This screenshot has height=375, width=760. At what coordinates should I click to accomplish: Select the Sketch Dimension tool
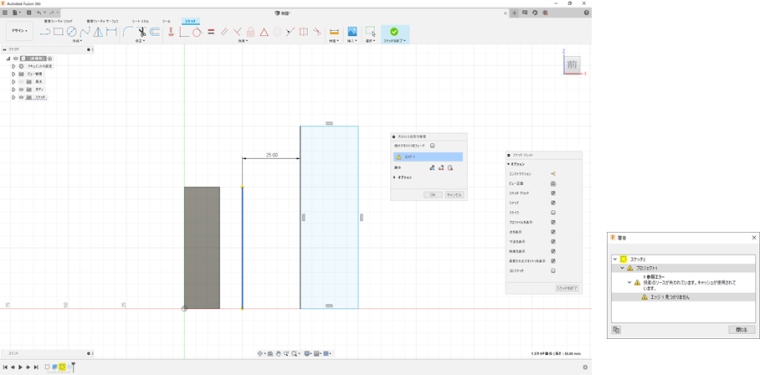[x=112, y=32]
